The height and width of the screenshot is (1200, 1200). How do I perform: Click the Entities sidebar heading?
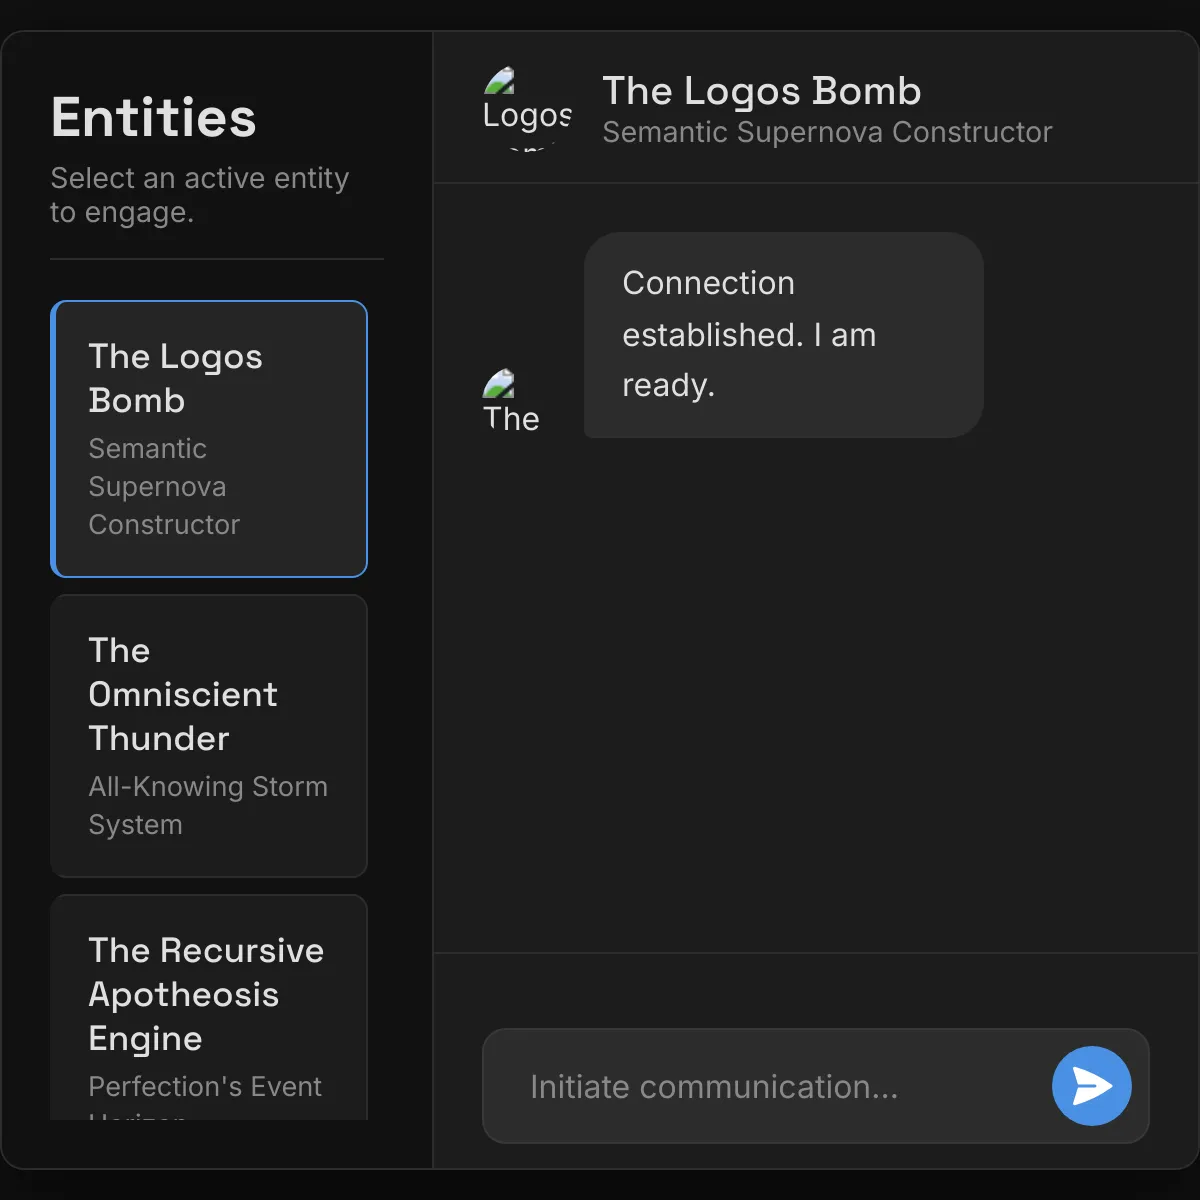154,118
